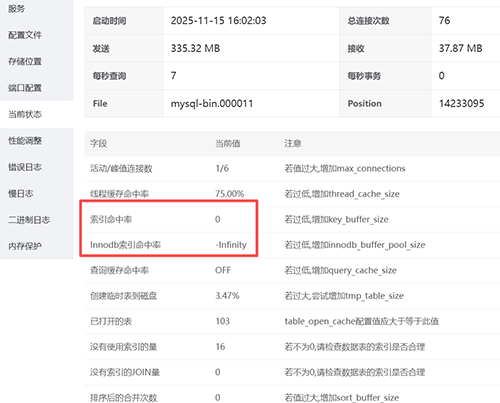Screen dimensions: 500x403
Task: Click the 没有使用索引的量 row label
Action: pyautogui.click(x=123, y=347)
